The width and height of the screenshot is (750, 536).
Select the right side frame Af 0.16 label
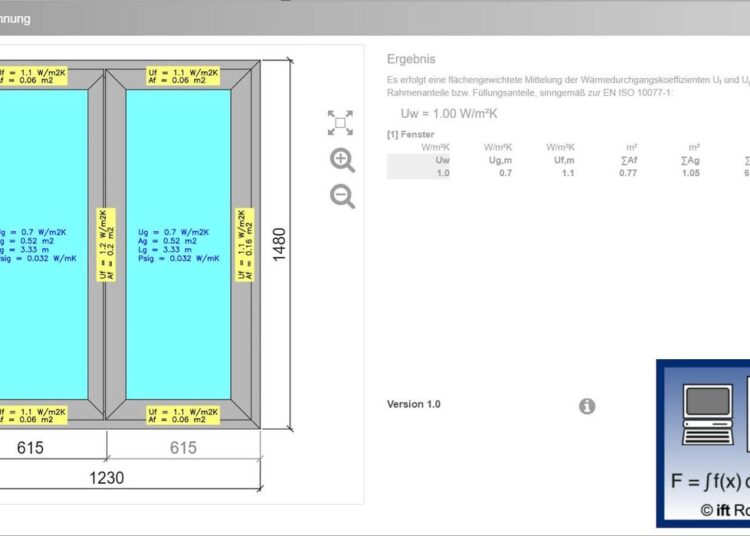point(244,244)
